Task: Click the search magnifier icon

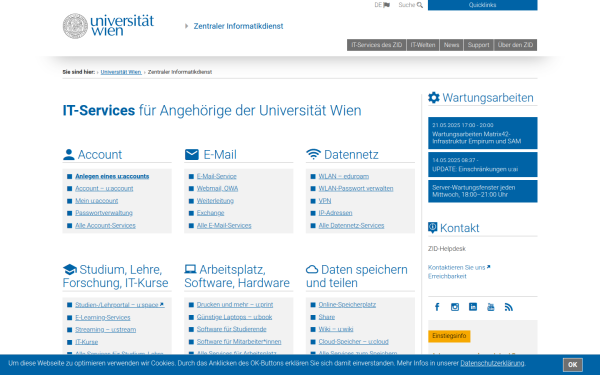Action: [x=420, y=5]
